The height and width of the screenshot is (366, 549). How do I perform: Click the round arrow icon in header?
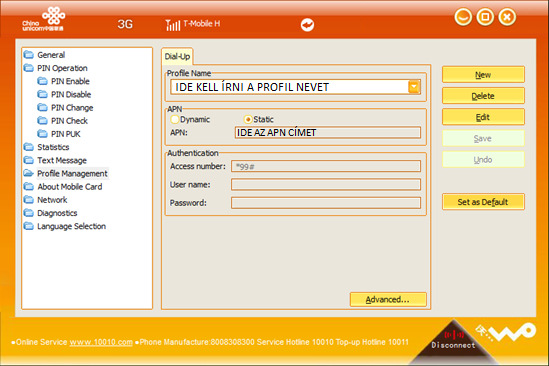[307, 25]
